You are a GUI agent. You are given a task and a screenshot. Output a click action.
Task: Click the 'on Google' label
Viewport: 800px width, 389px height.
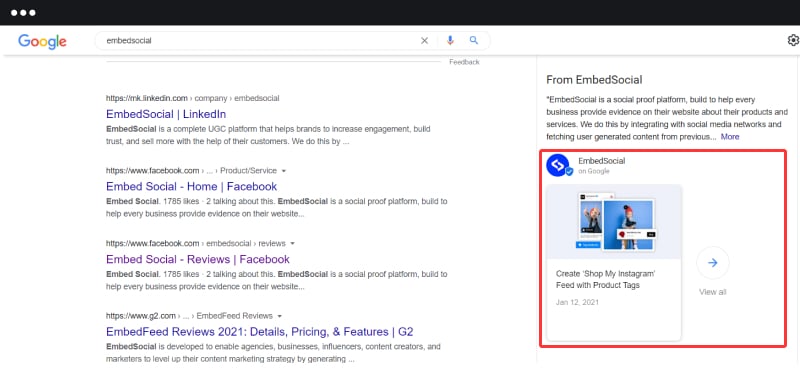coord(593,171)
